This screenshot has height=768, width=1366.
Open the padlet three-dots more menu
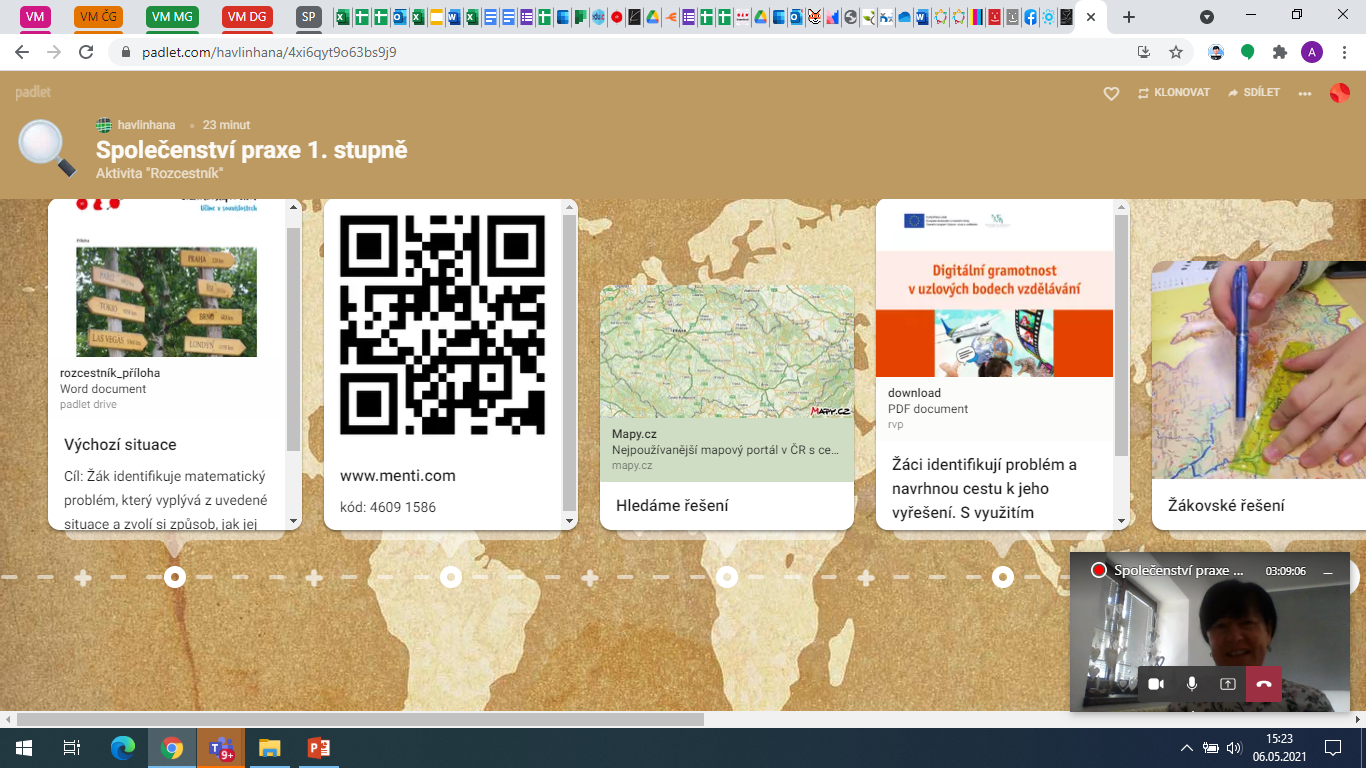[1304, 93]
